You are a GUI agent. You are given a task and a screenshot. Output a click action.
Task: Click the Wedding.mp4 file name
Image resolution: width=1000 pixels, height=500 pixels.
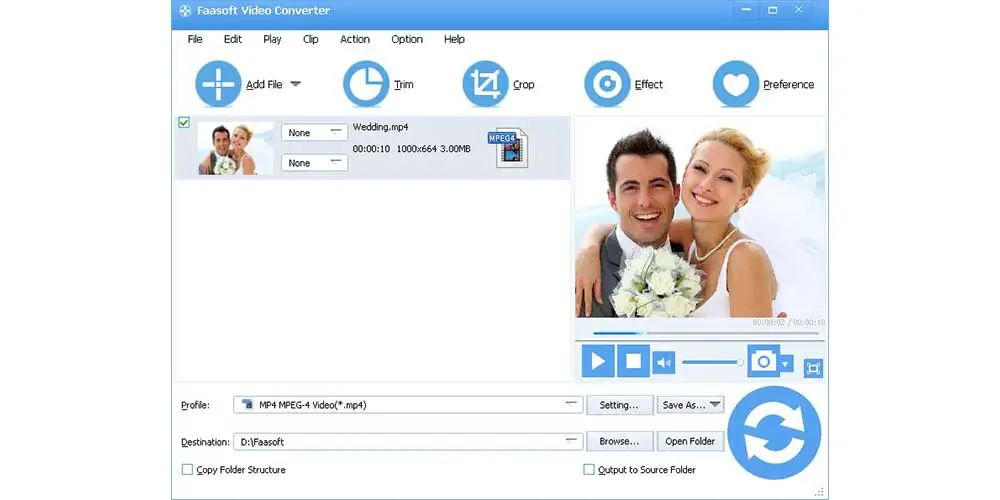tap(381, 127)
